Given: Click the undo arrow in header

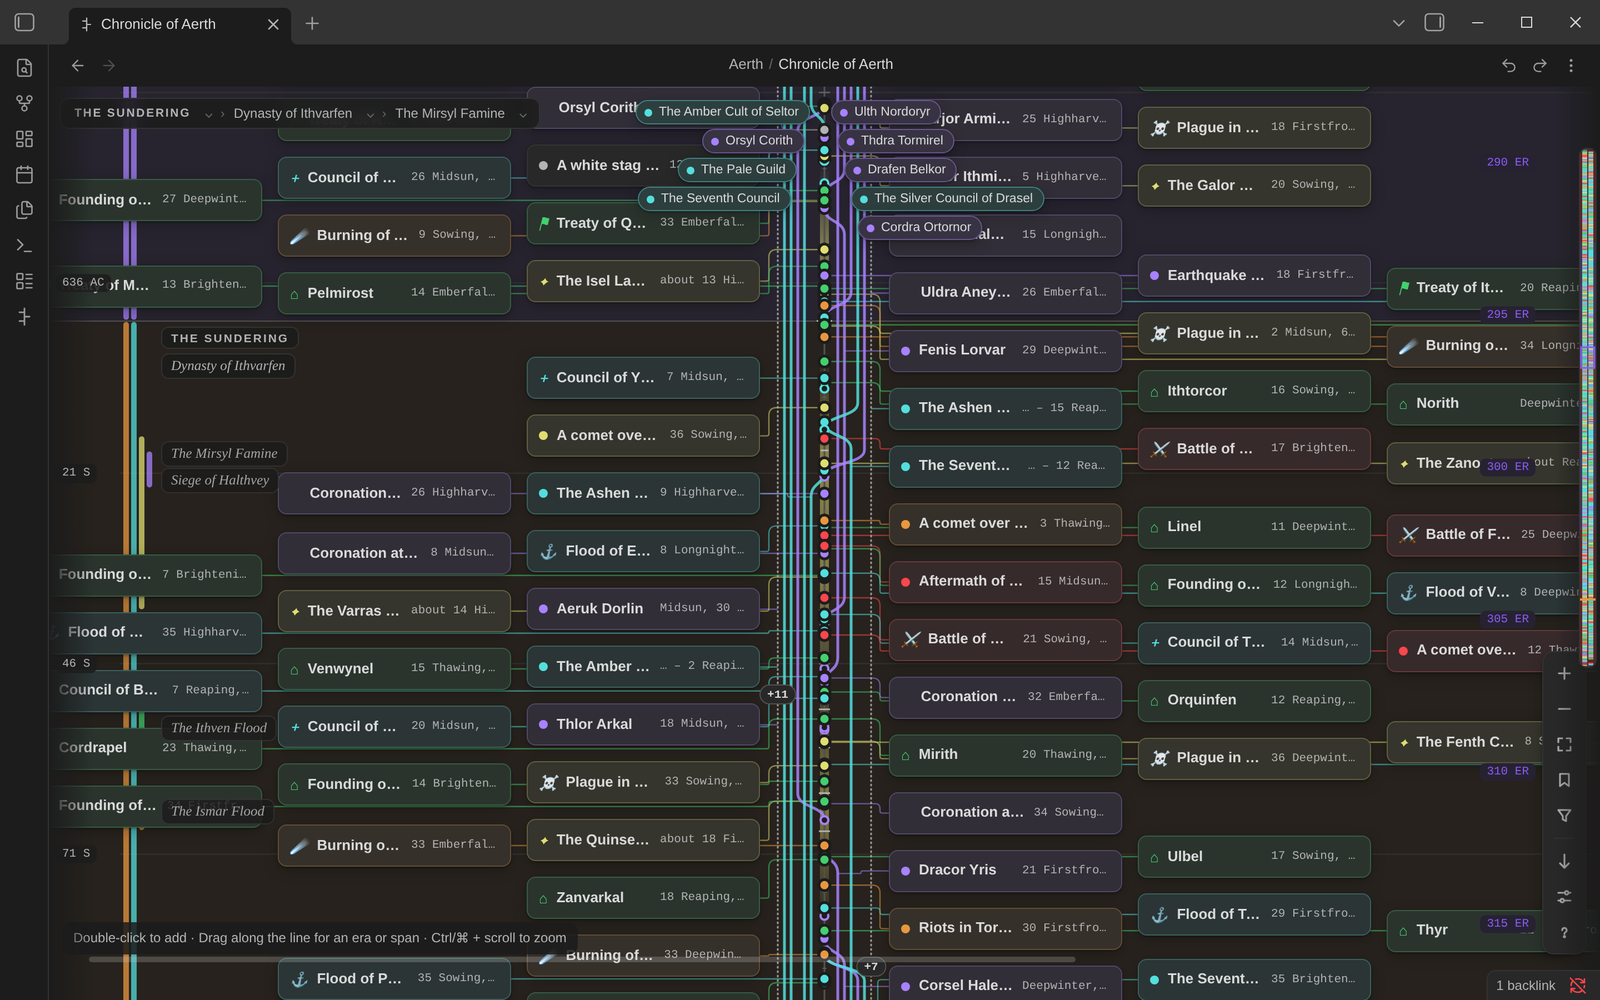Looking at the screenshot, I should [1509, 65].
